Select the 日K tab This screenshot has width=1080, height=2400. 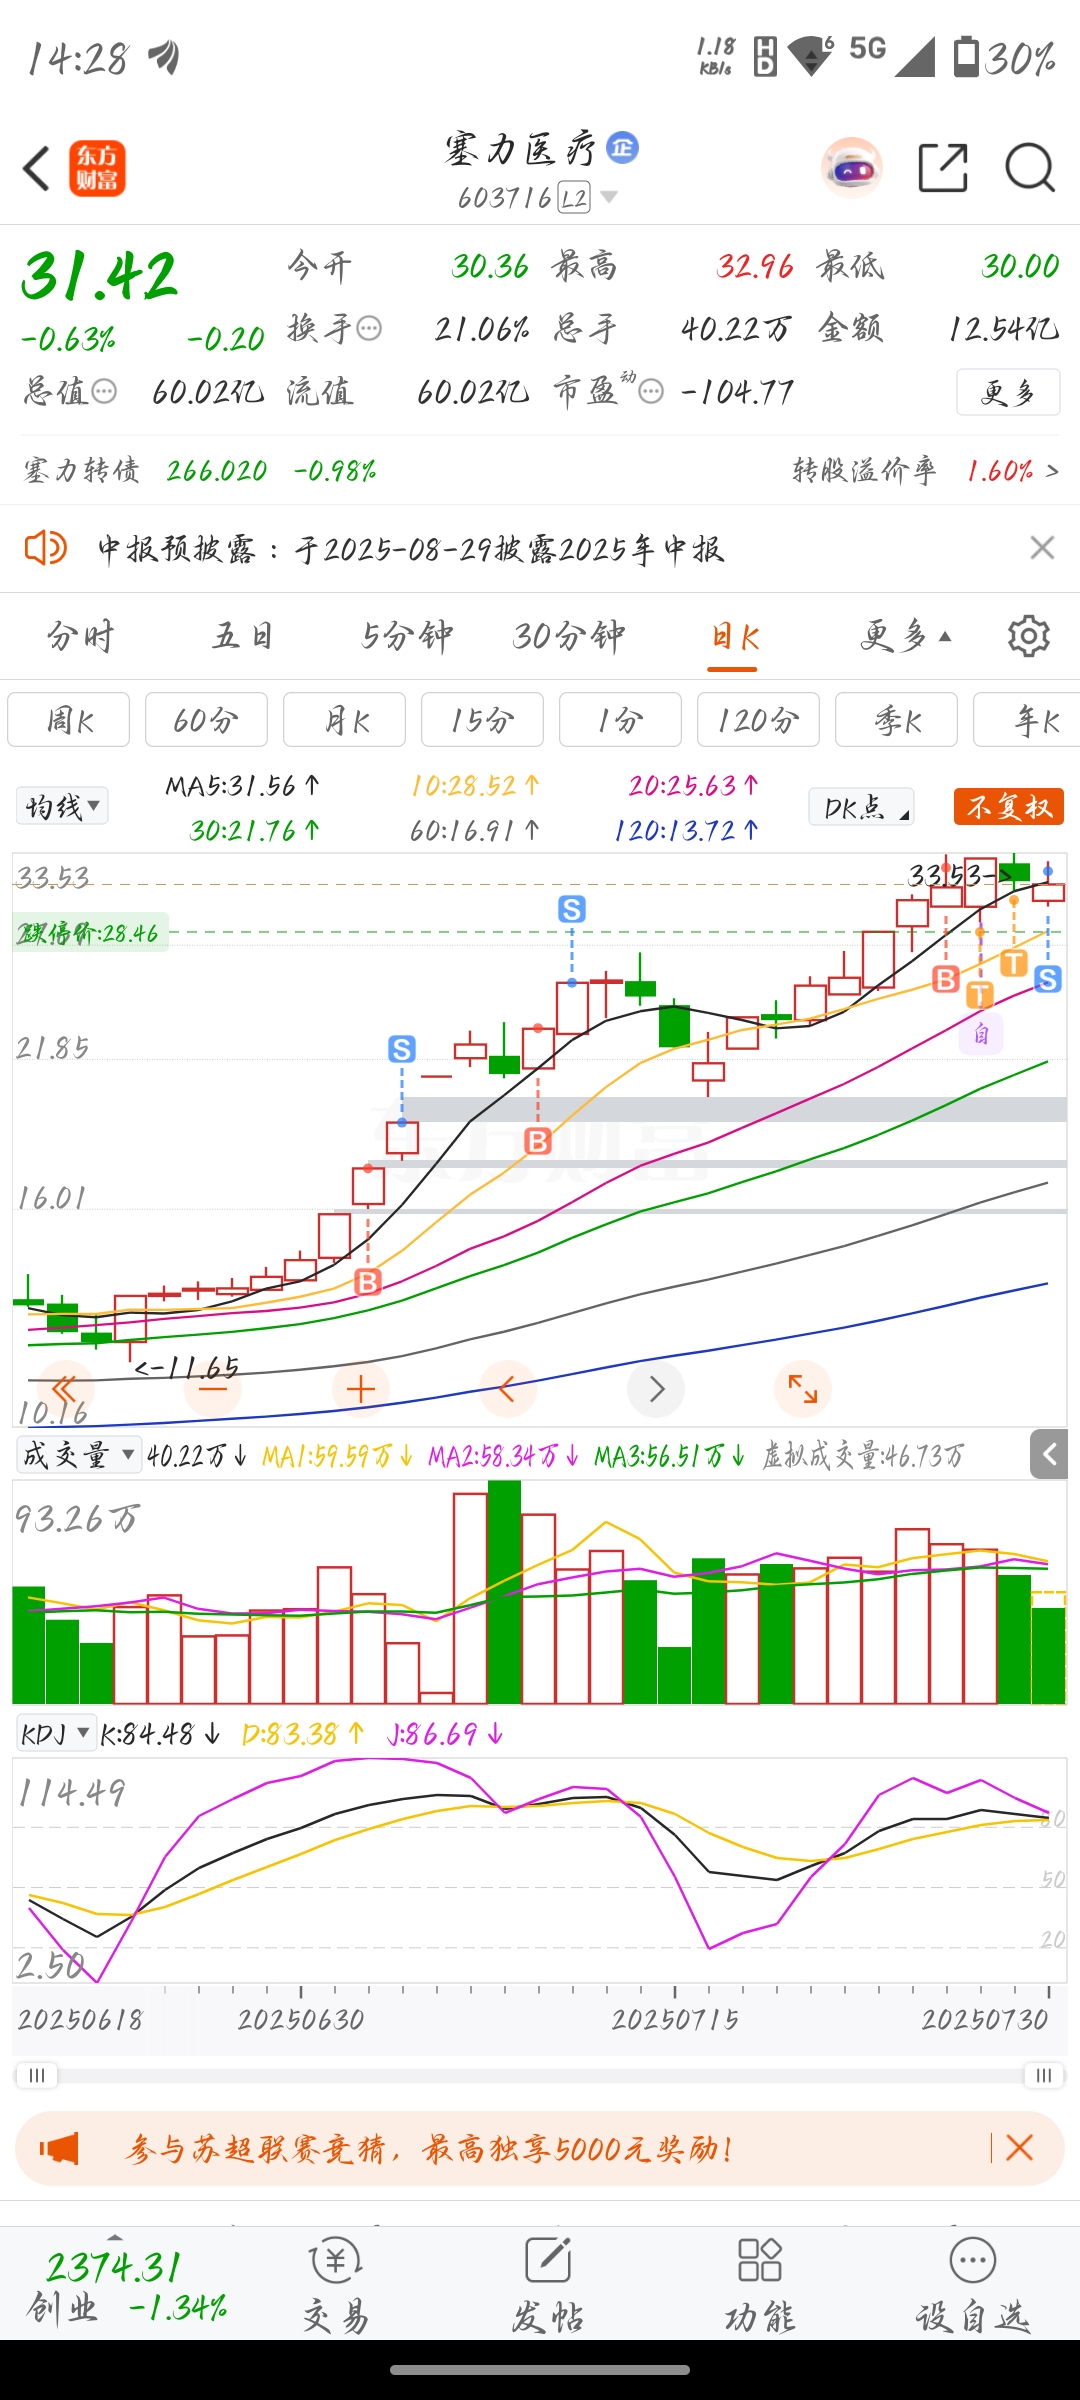(x=735, y=636)
